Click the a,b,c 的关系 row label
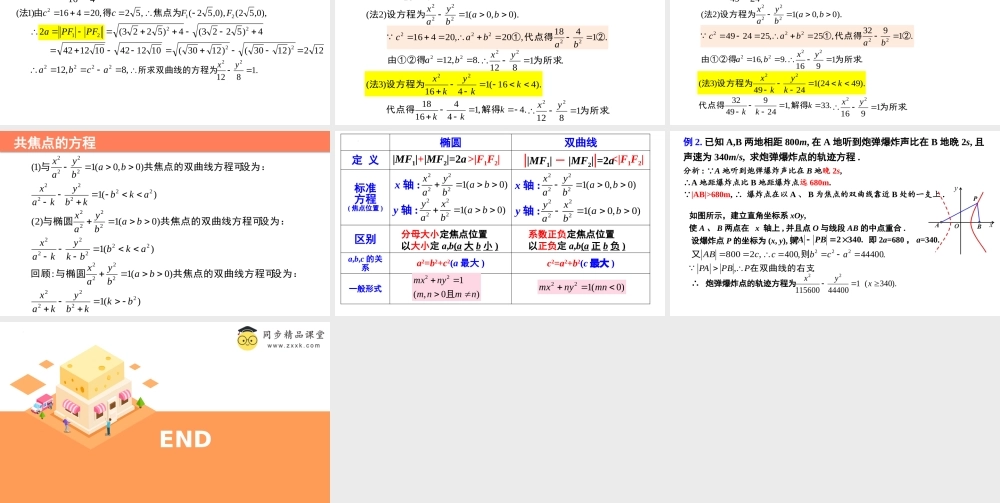 pyautogui.click(x=365, y=263)
